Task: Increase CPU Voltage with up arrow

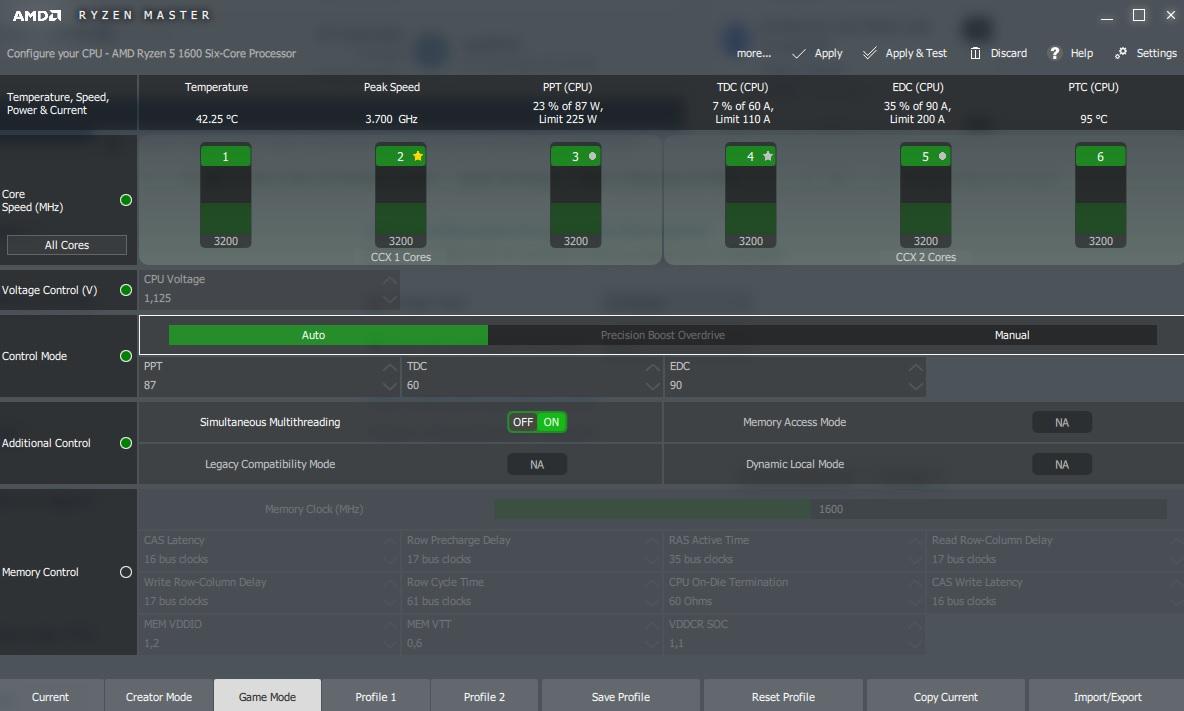Action: click(x=389, y=281)
